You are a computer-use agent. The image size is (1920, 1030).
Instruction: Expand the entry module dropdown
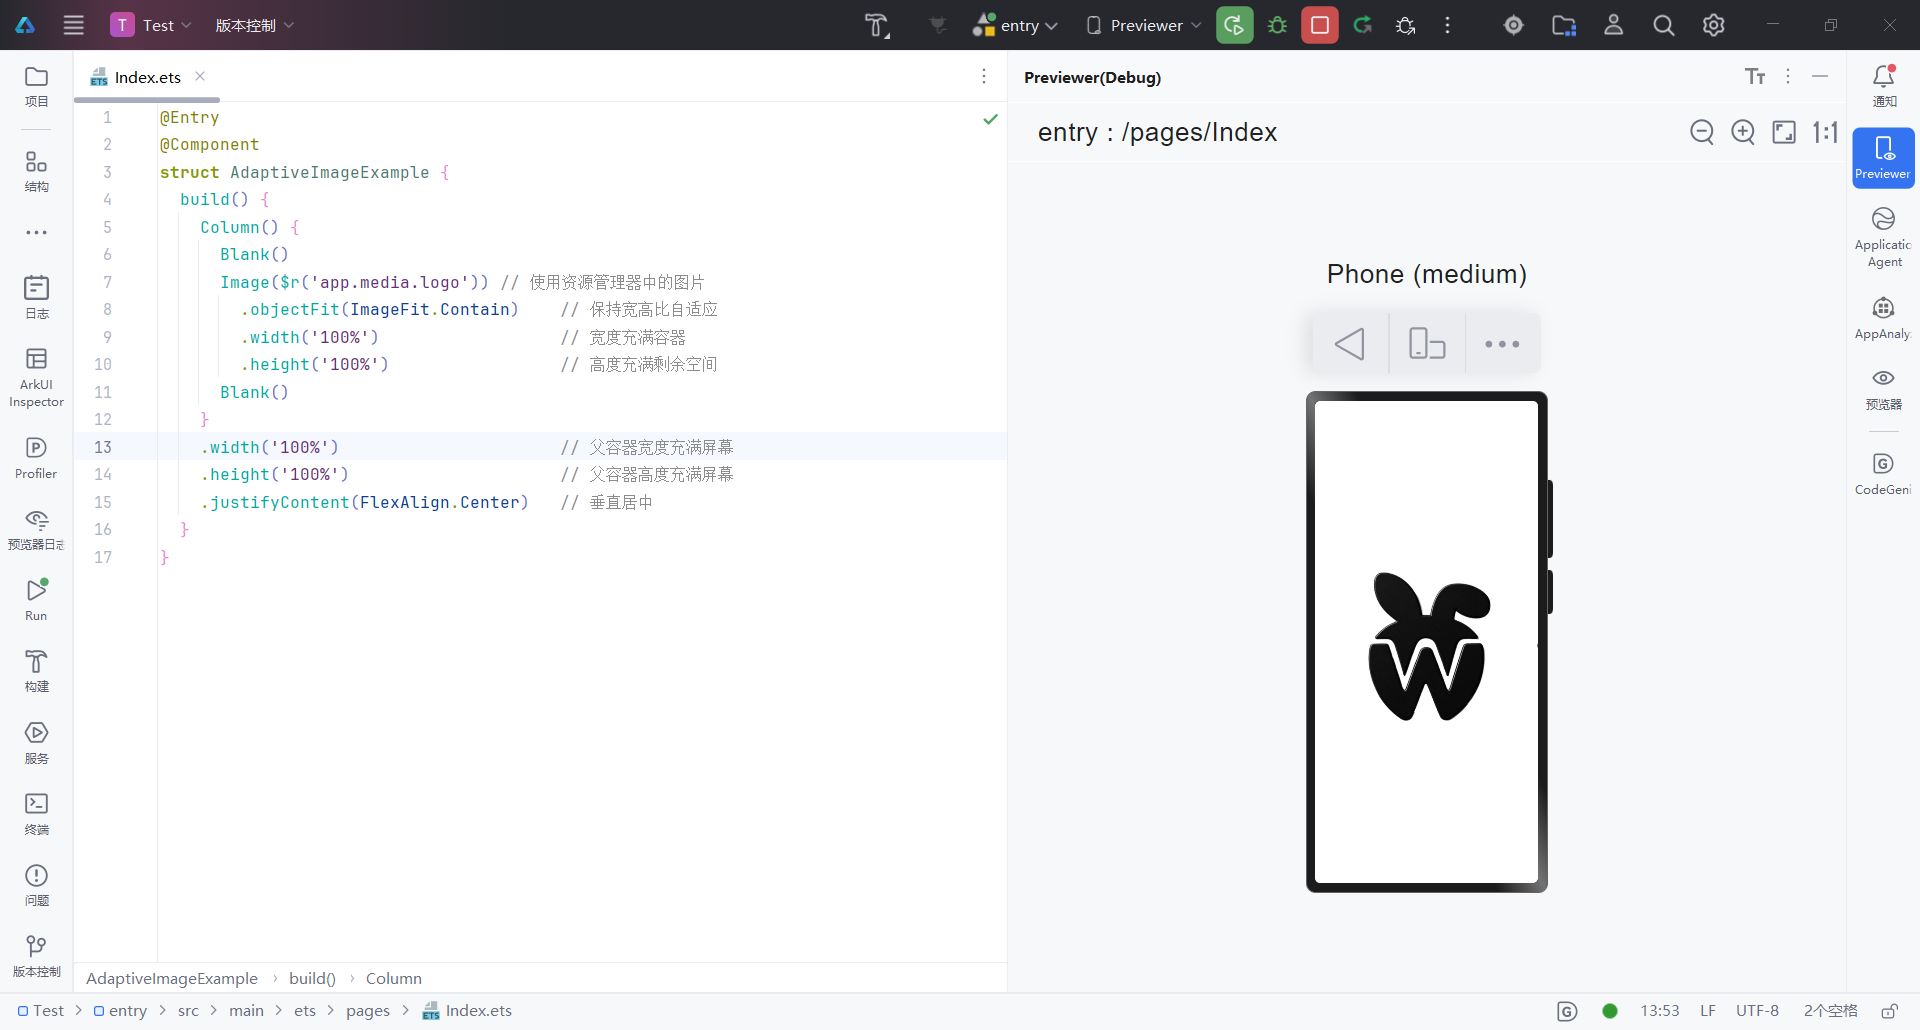[x=1016, y=25]
